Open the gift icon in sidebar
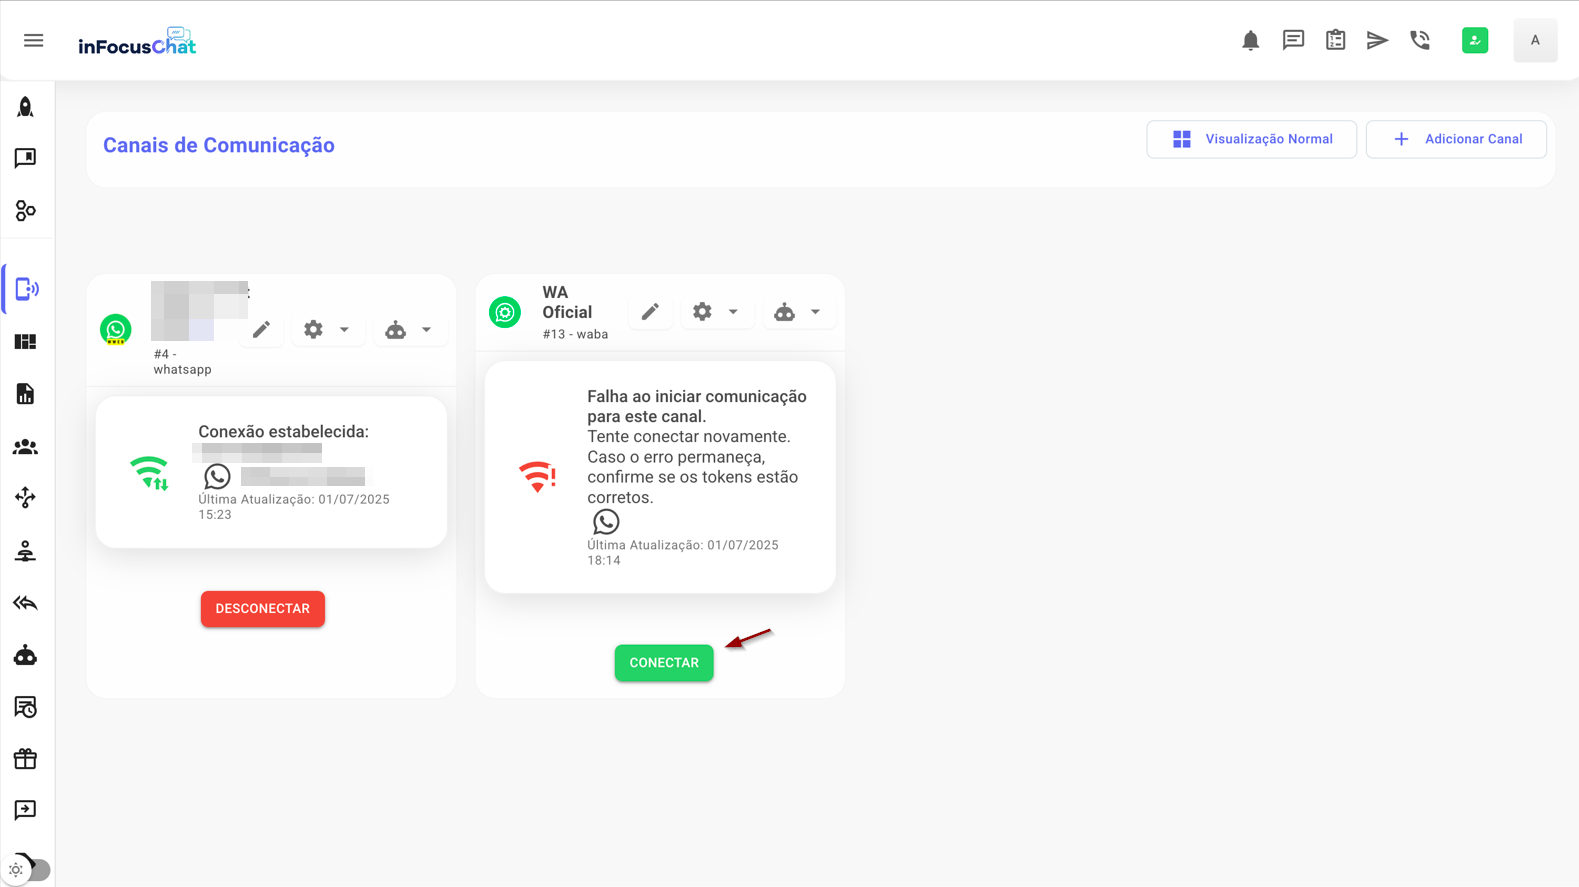The image size is (1579, 887). [x=26, y=759]
